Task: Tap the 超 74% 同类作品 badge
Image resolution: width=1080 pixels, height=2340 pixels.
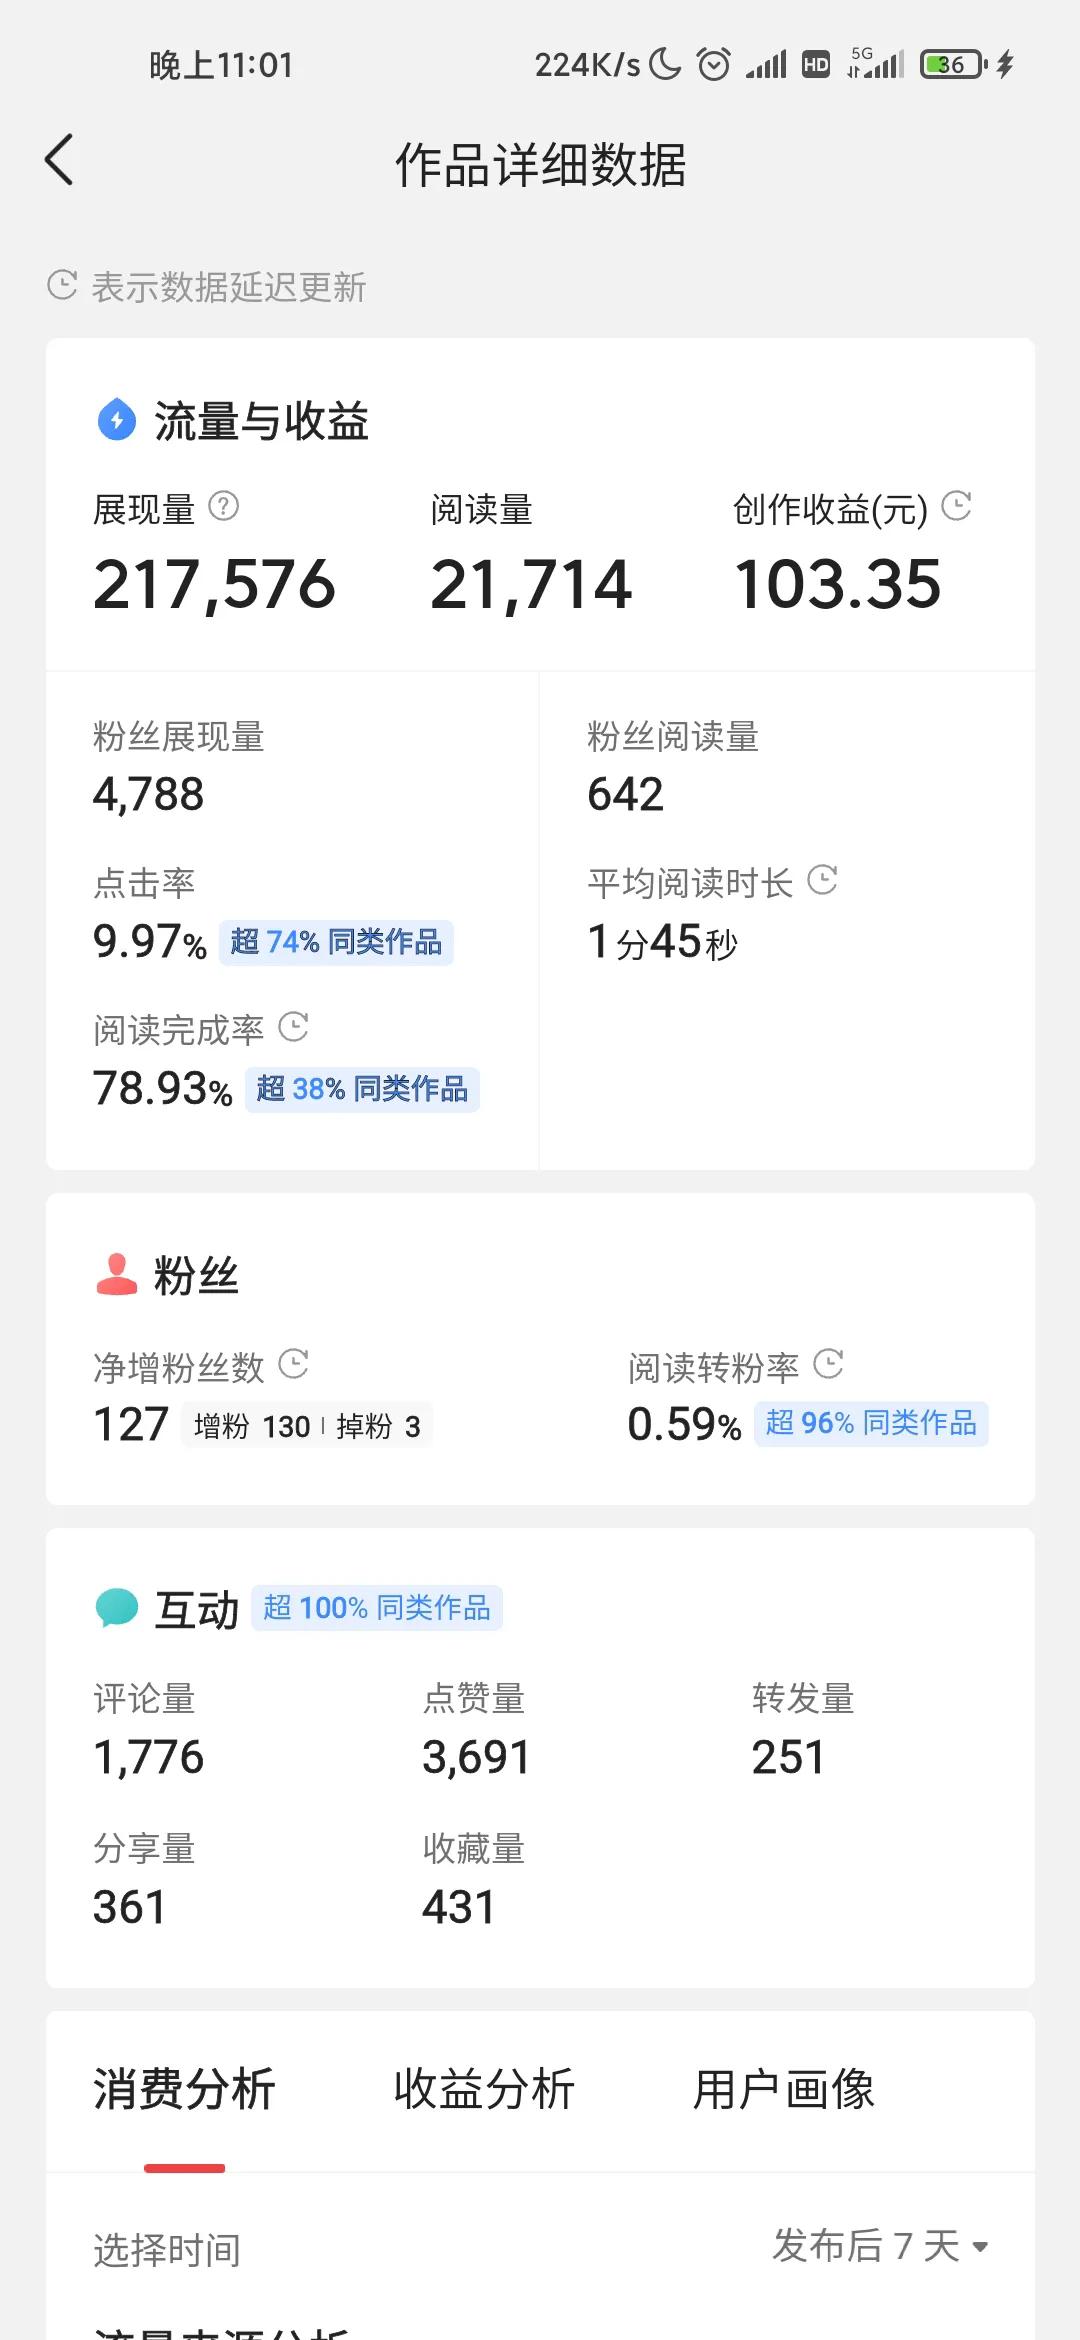Action: (336, 942)
